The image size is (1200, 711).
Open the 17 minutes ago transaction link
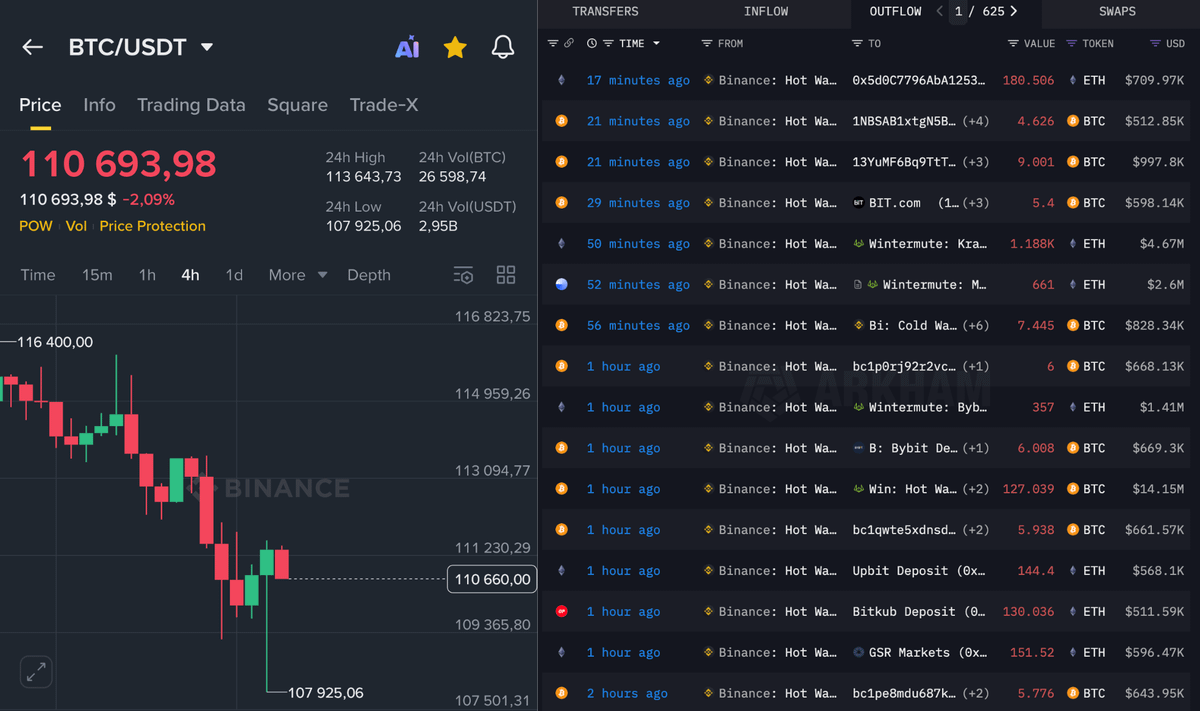638,80
